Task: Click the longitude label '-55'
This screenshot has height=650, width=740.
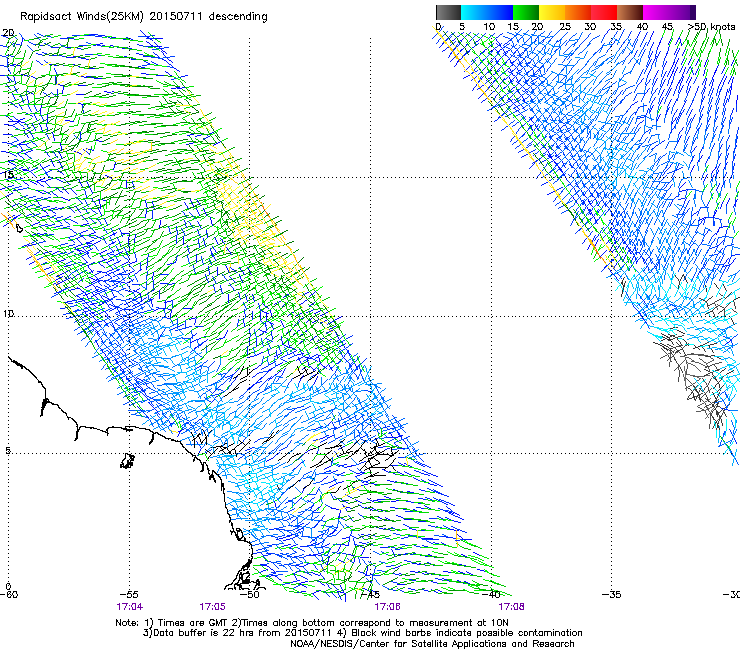Action: 129,594
